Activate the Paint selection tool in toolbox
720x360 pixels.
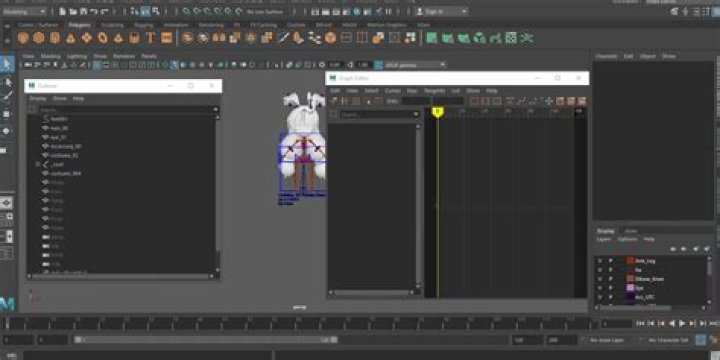(7, 97)
